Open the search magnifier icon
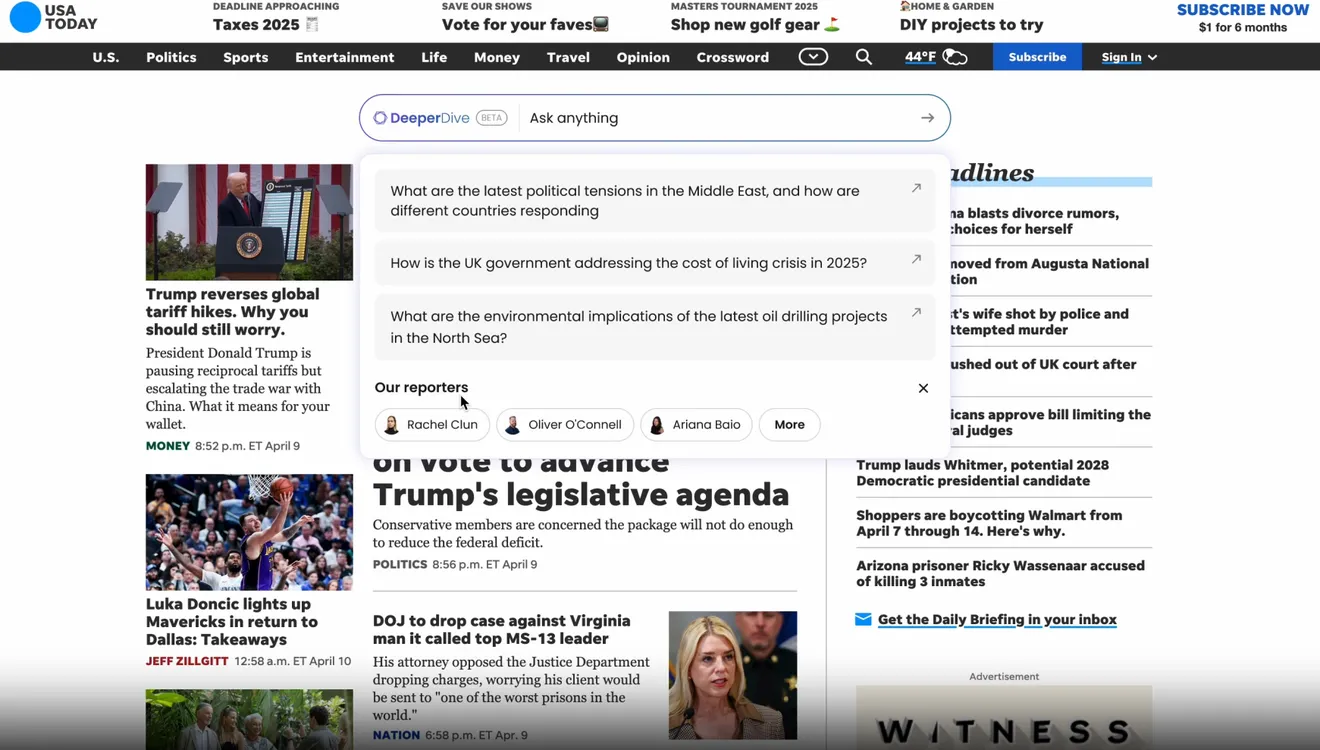 coord(864,57)
